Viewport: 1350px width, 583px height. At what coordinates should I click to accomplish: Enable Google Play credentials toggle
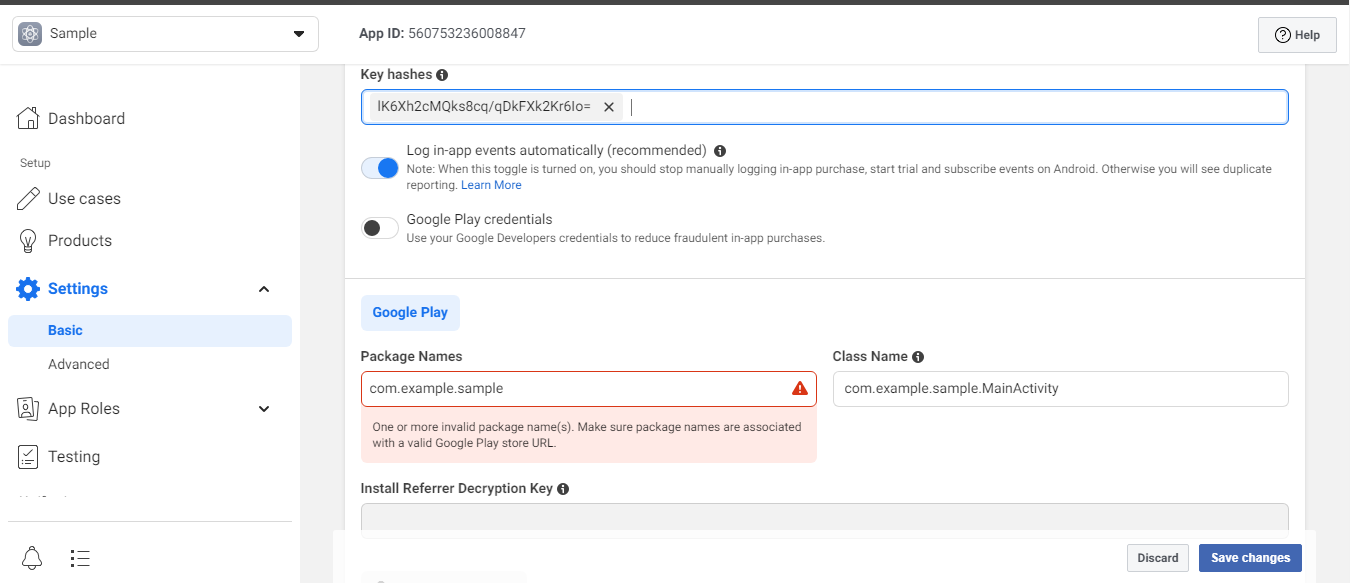pos(380,228)
